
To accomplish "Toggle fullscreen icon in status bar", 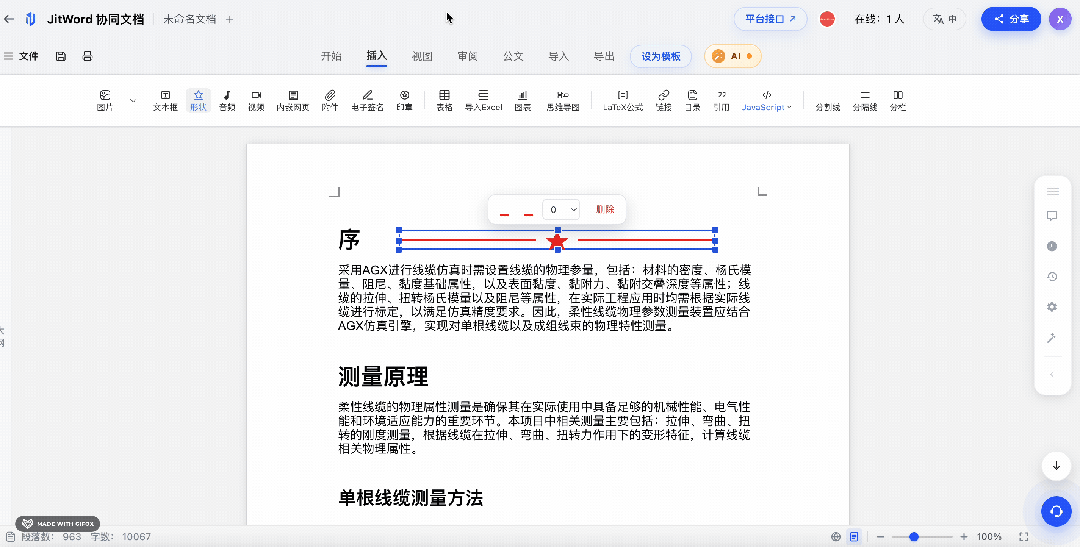I will tap(1024, 537).
